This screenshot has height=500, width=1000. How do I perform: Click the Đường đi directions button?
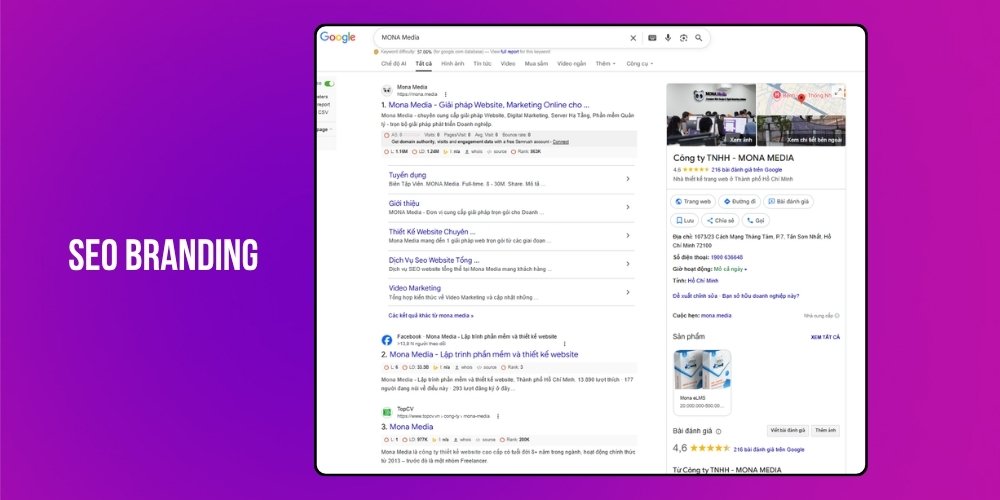click(x=739, y=202)
